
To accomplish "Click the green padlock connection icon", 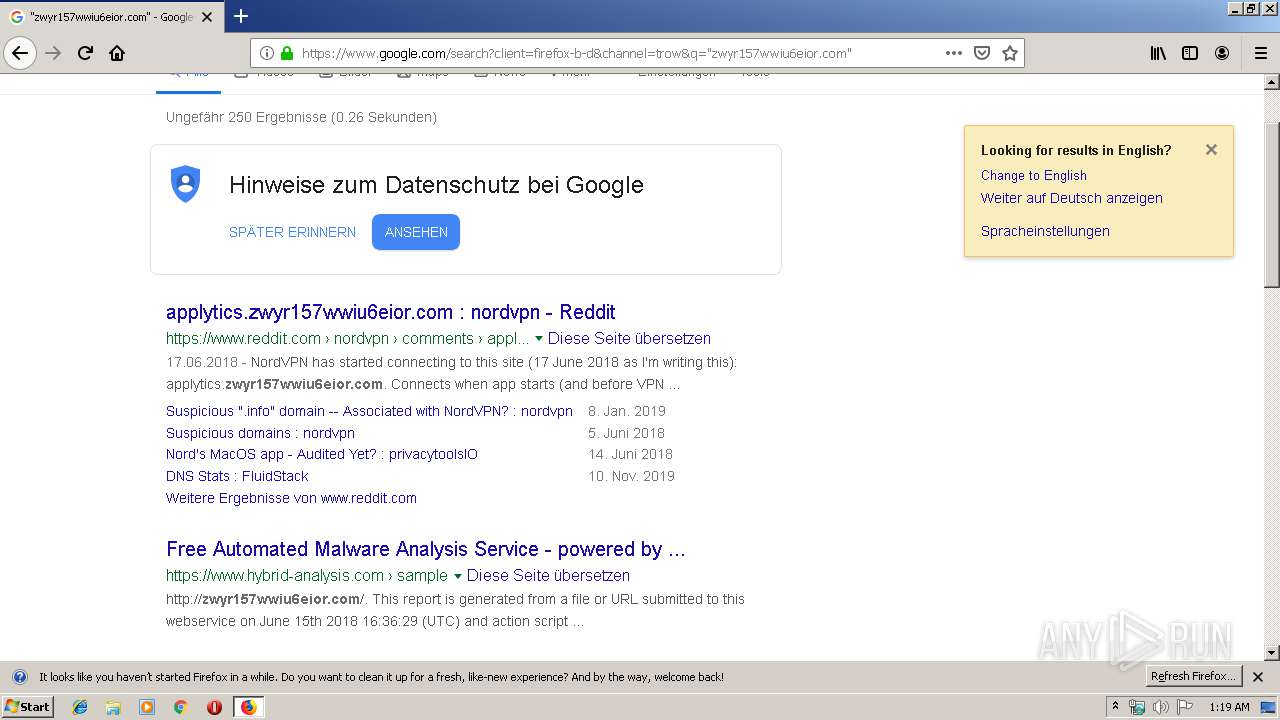I will (287, 53).
